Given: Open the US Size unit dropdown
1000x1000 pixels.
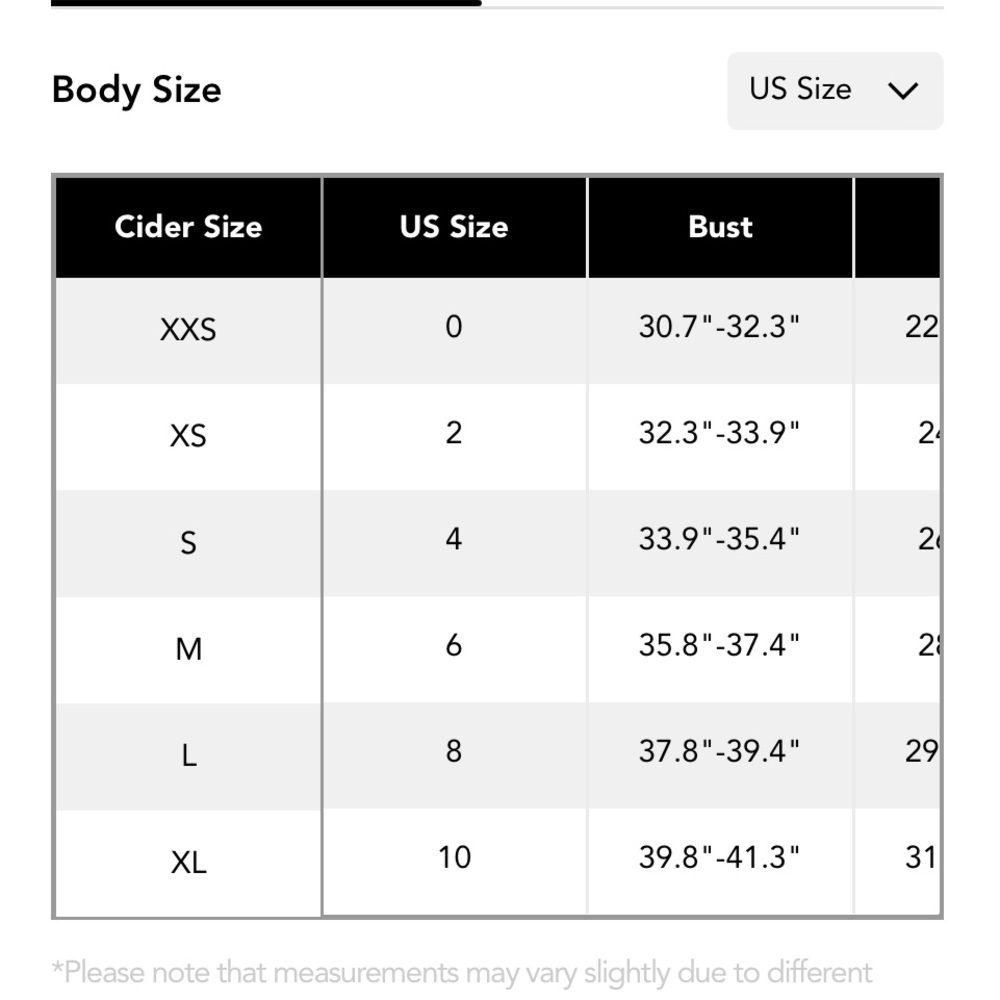Looking at the screenshot, I should [x=835, y=91].
